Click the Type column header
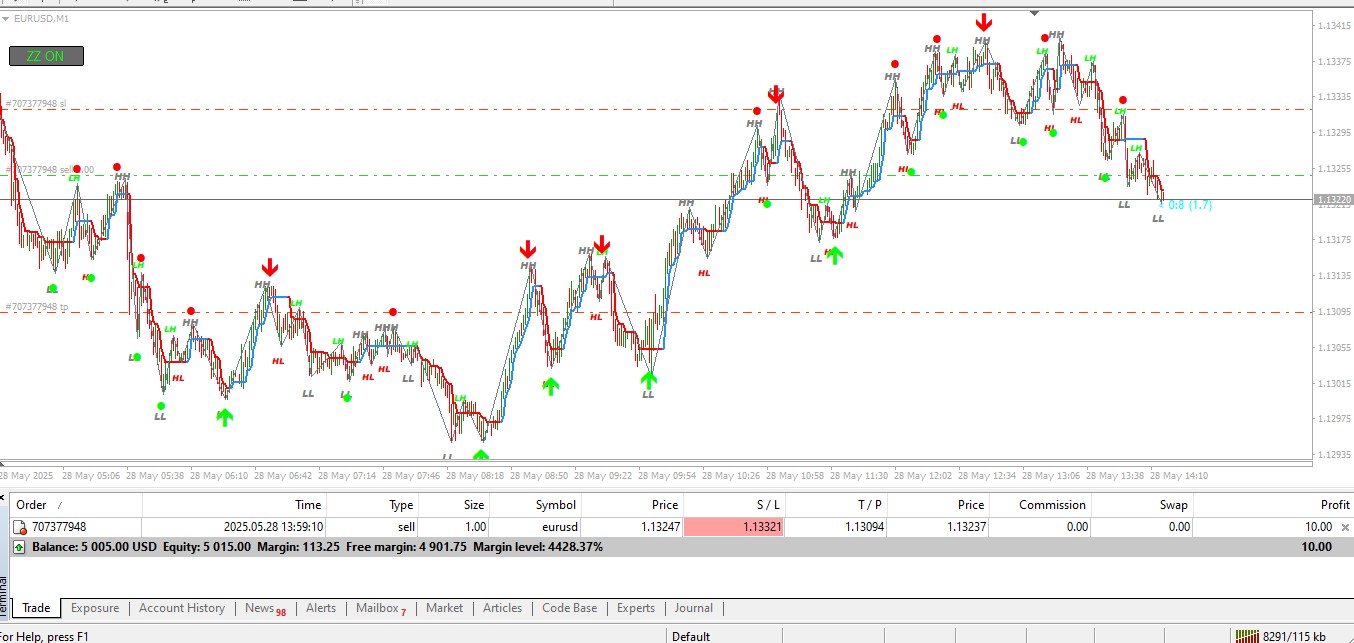 point(371,505)
